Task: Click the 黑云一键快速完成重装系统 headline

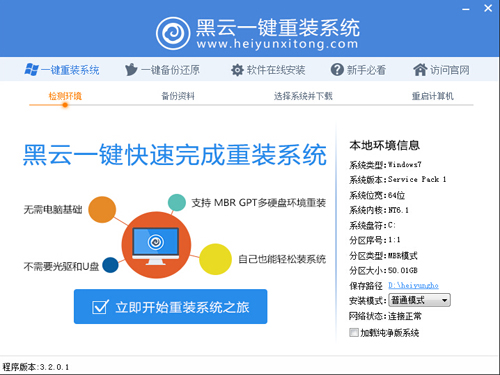Action: pos(175,155)
